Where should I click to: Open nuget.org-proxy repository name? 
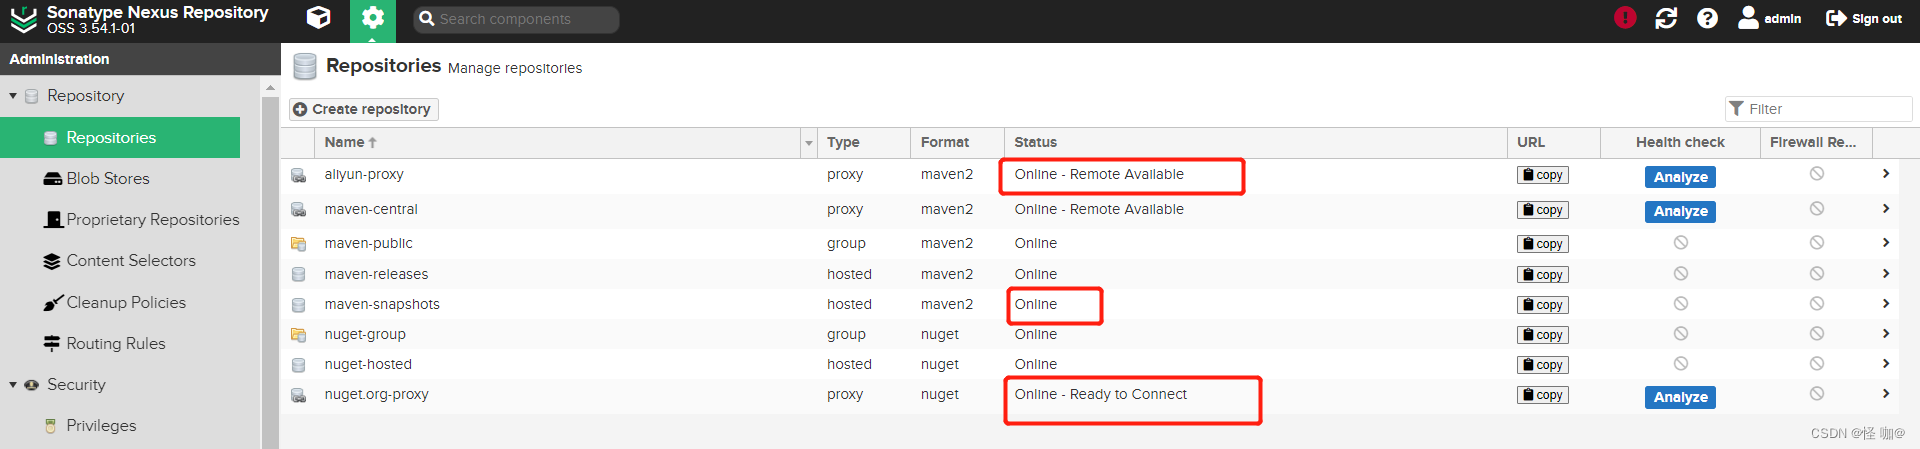376,394
